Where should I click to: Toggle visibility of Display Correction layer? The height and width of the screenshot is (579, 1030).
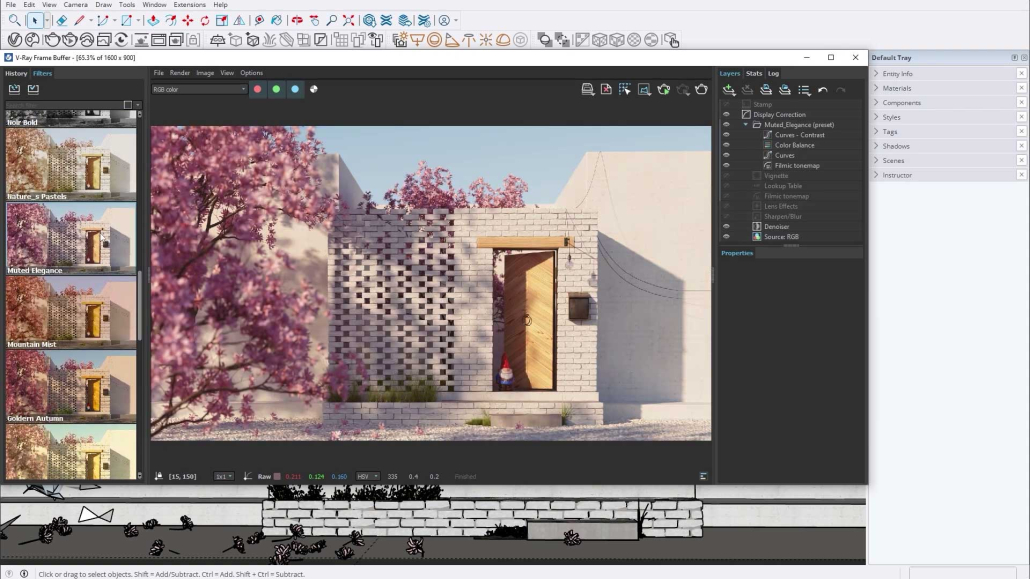point(726,114)
